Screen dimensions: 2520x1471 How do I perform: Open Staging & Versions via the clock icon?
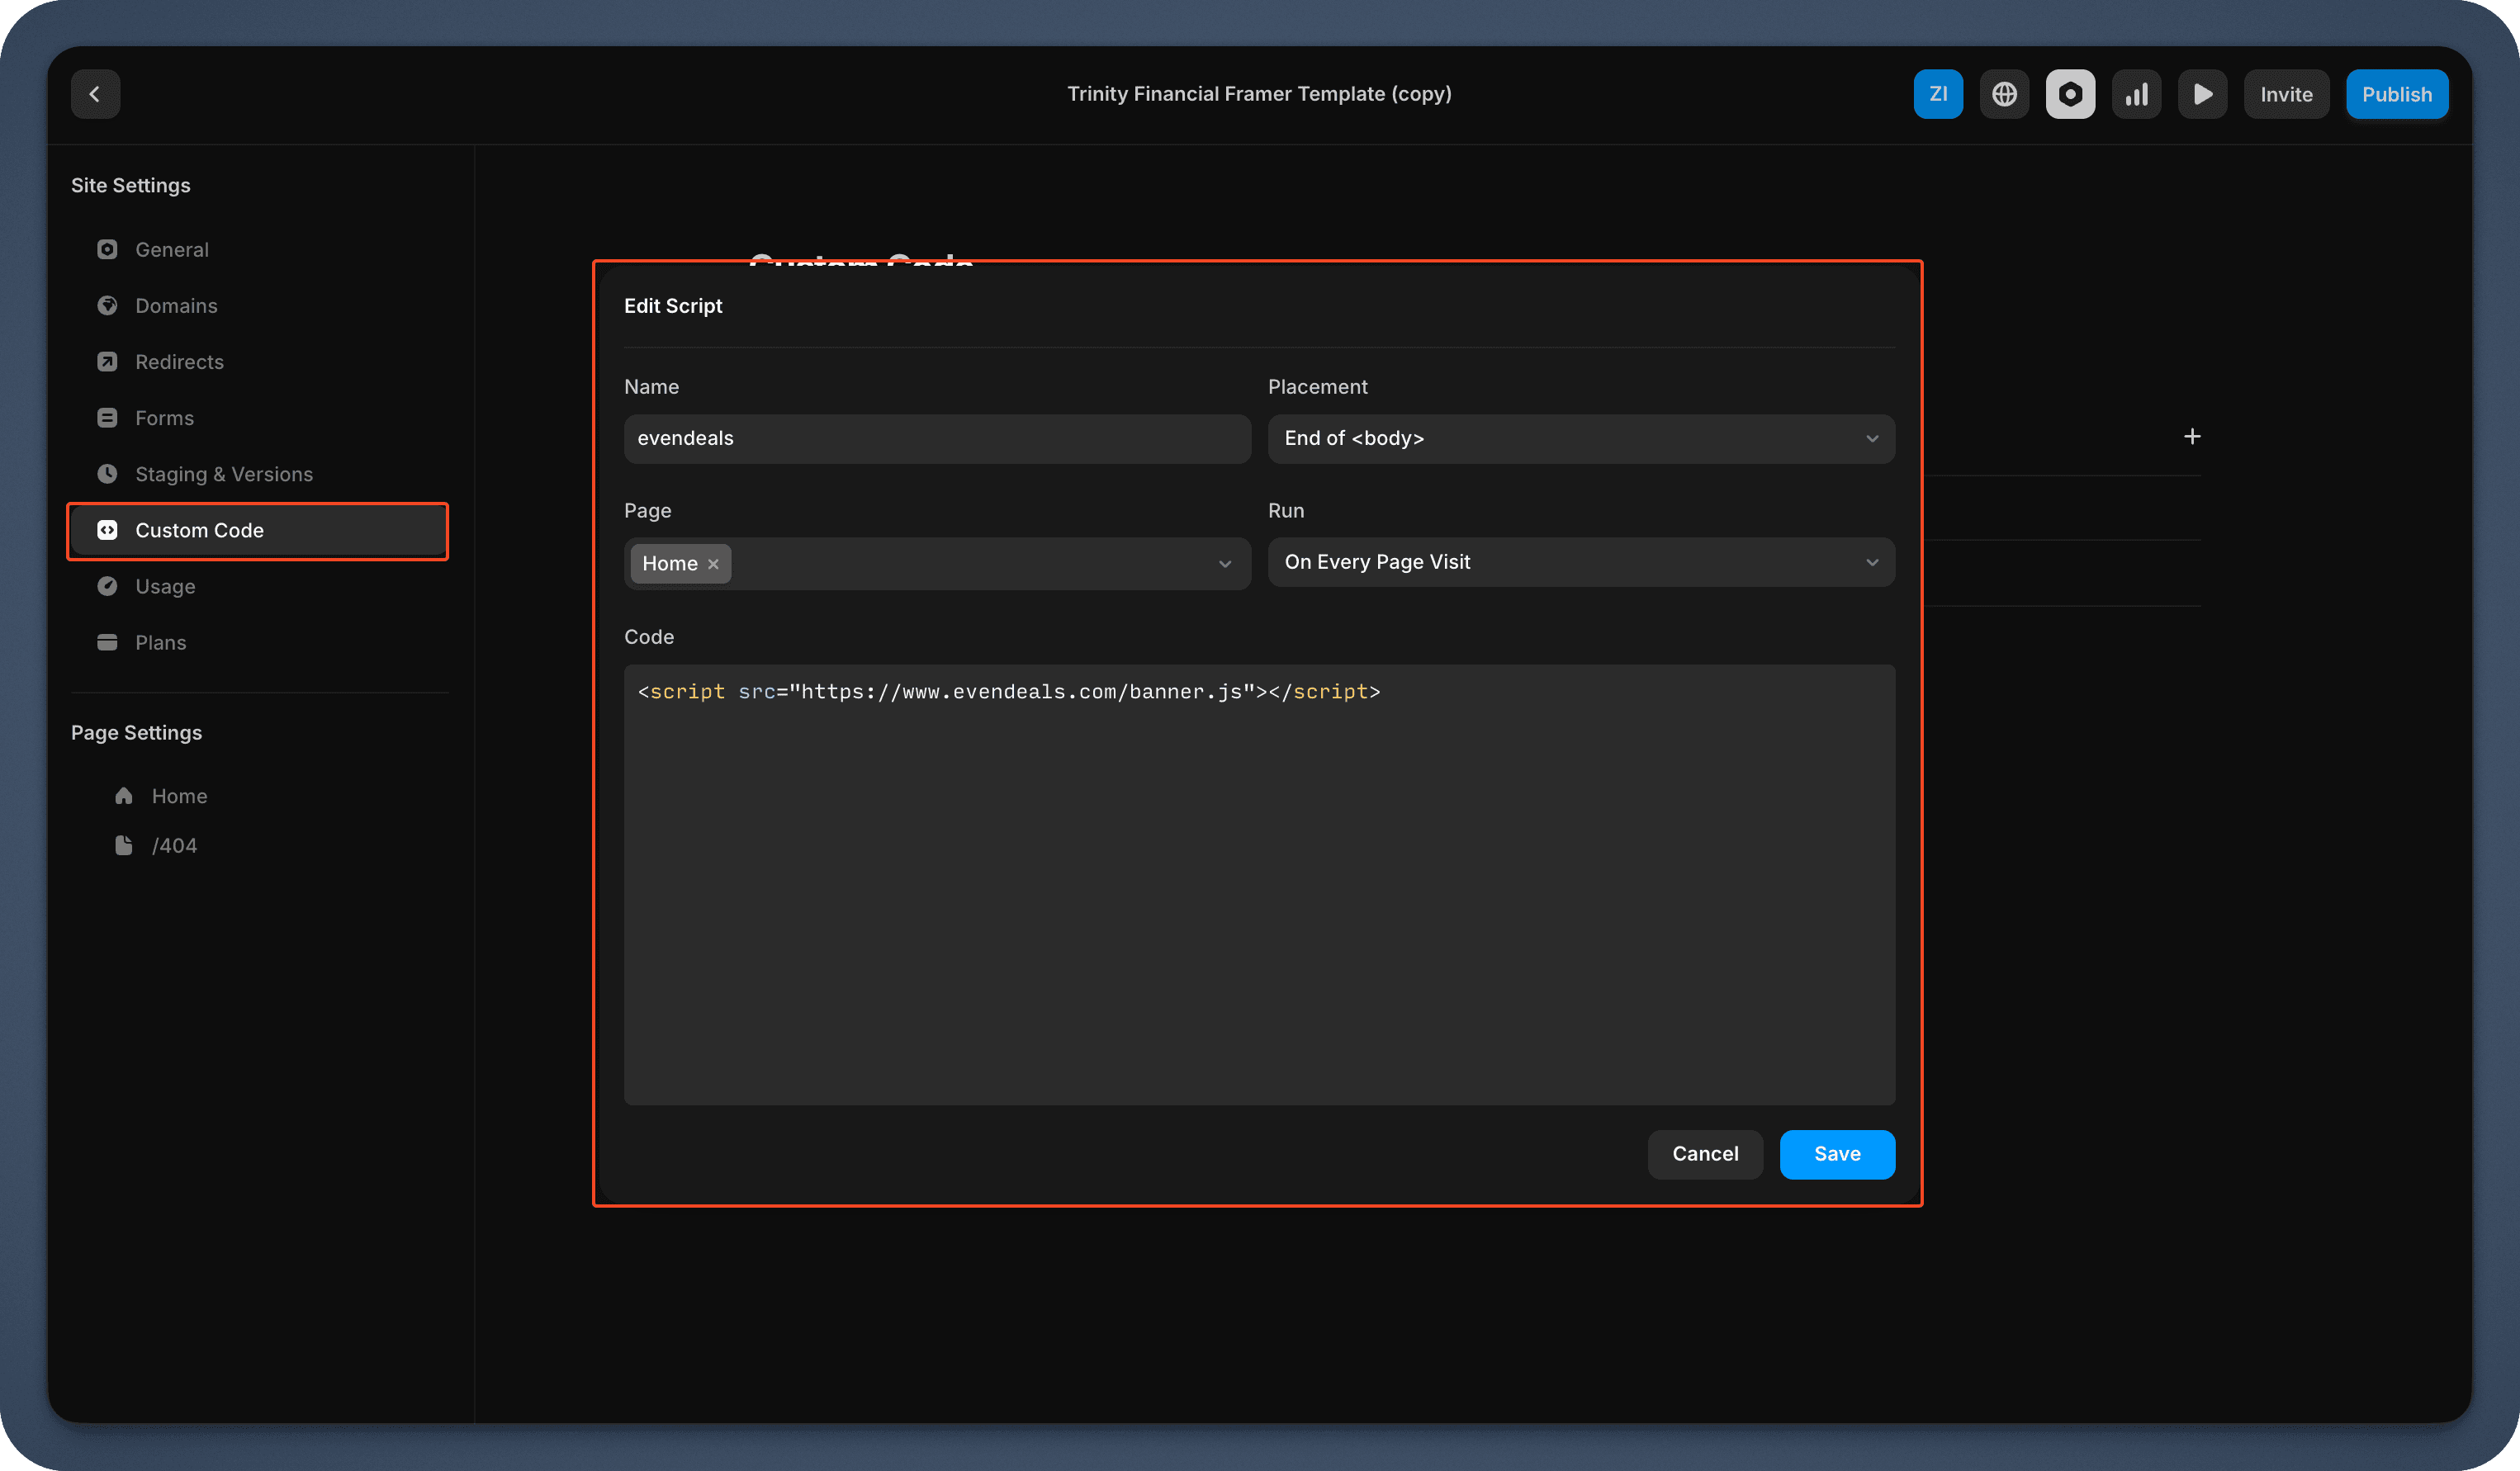[107, 473]
